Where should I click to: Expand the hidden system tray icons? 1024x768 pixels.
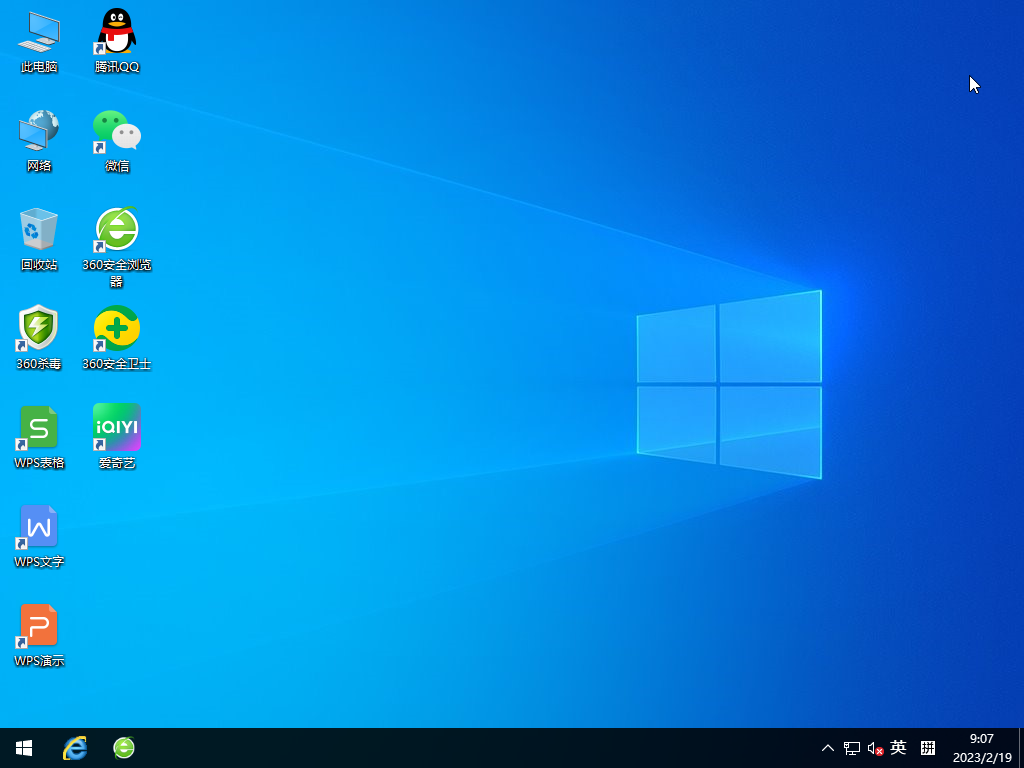click(827, 748)
